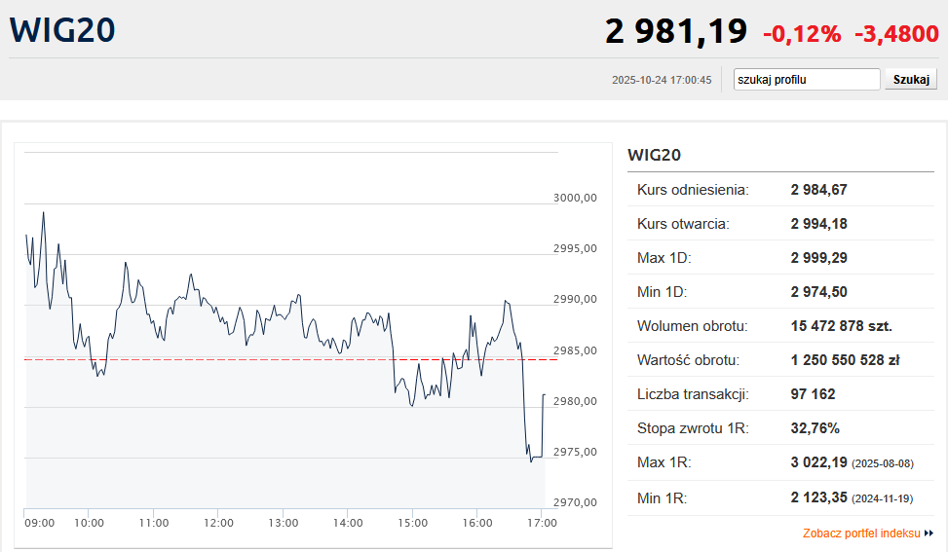This screenshot has height=552, width=948.
Task: Click the chart's lowest dip just before 17:00
Action: click(x=531, y=460)
